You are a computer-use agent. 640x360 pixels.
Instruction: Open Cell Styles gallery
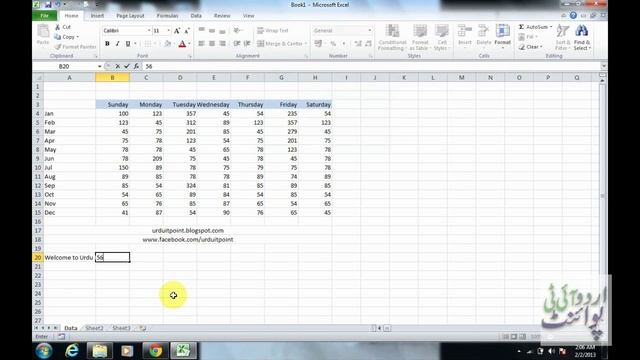[442, 37]
